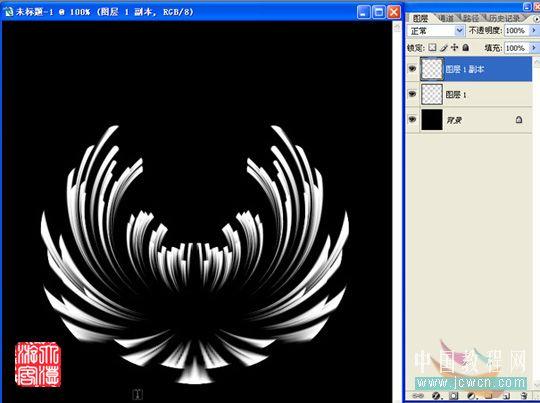The image size is (540, 403).
Task: Open the layers panel flyout menu
Action: (x=537, y=19)
